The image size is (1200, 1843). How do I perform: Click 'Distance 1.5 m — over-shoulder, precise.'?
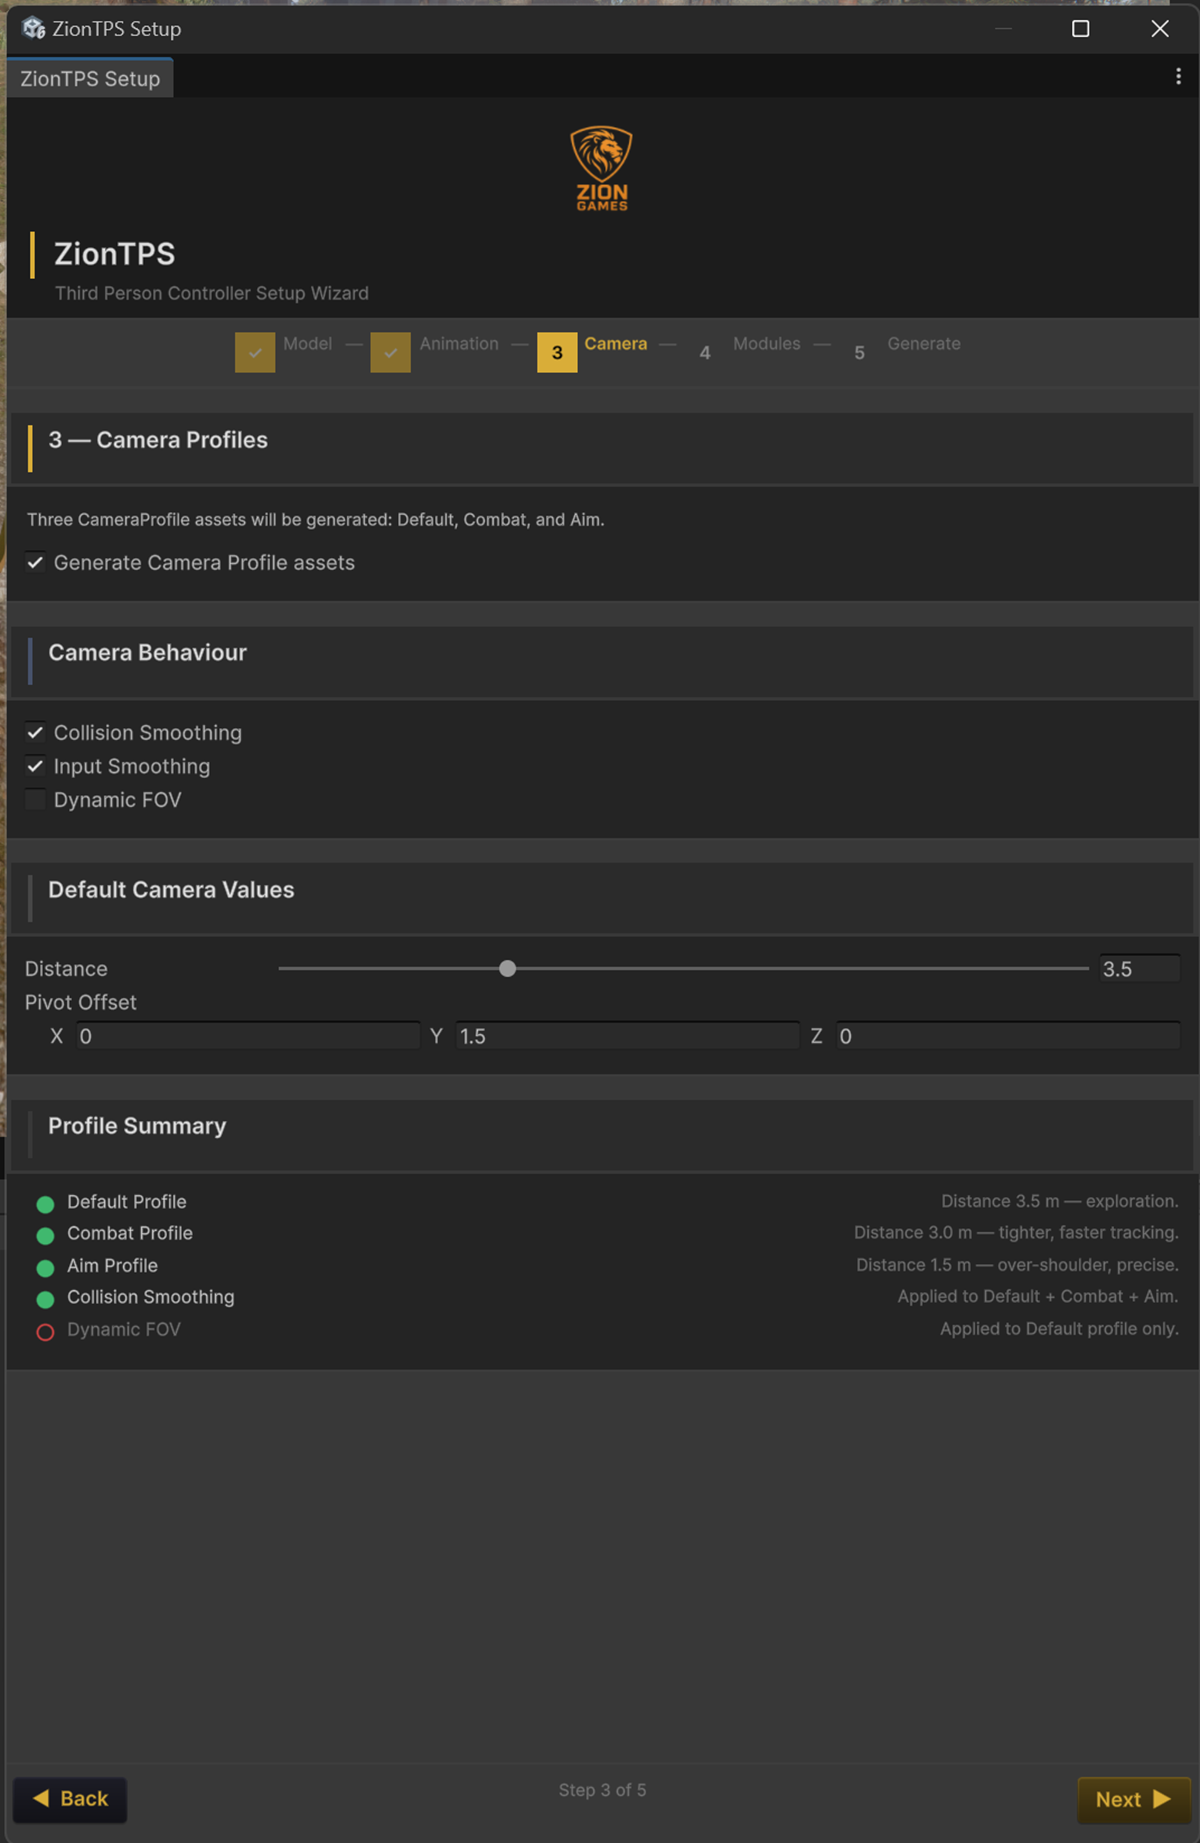click(1017, 1265)
